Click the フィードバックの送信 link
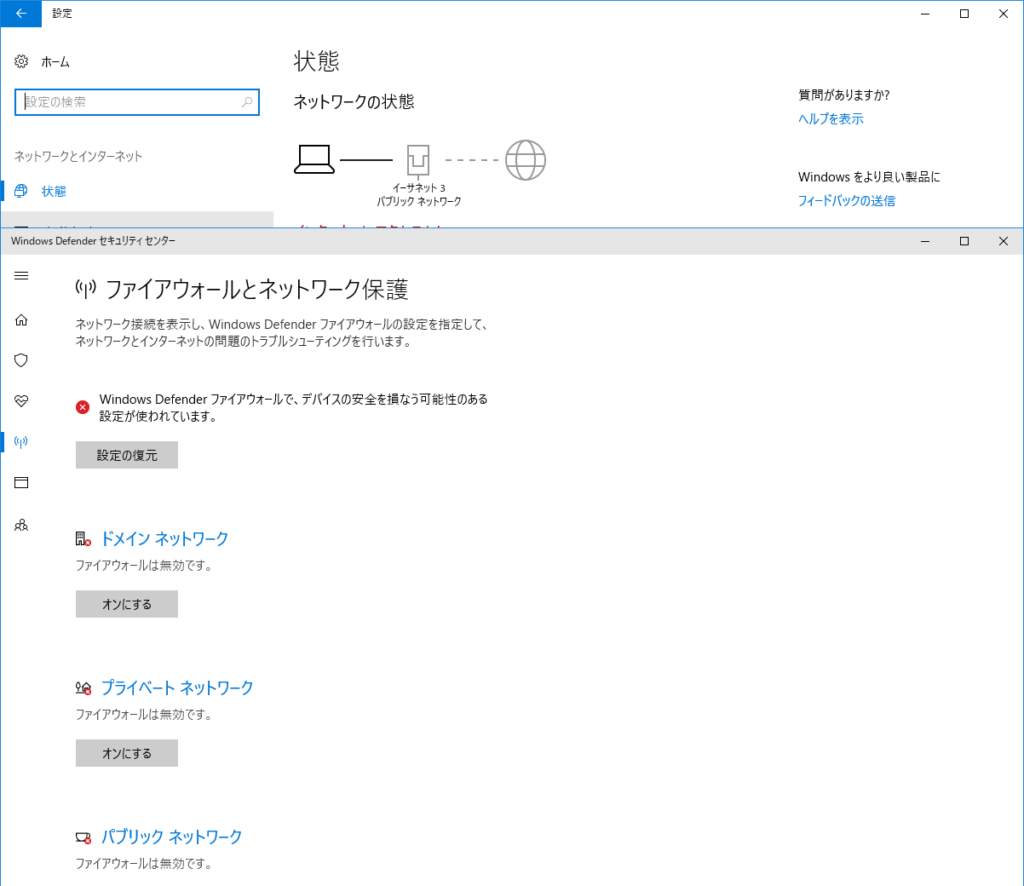Screen dimensions: 1024x886 [846, 201]
